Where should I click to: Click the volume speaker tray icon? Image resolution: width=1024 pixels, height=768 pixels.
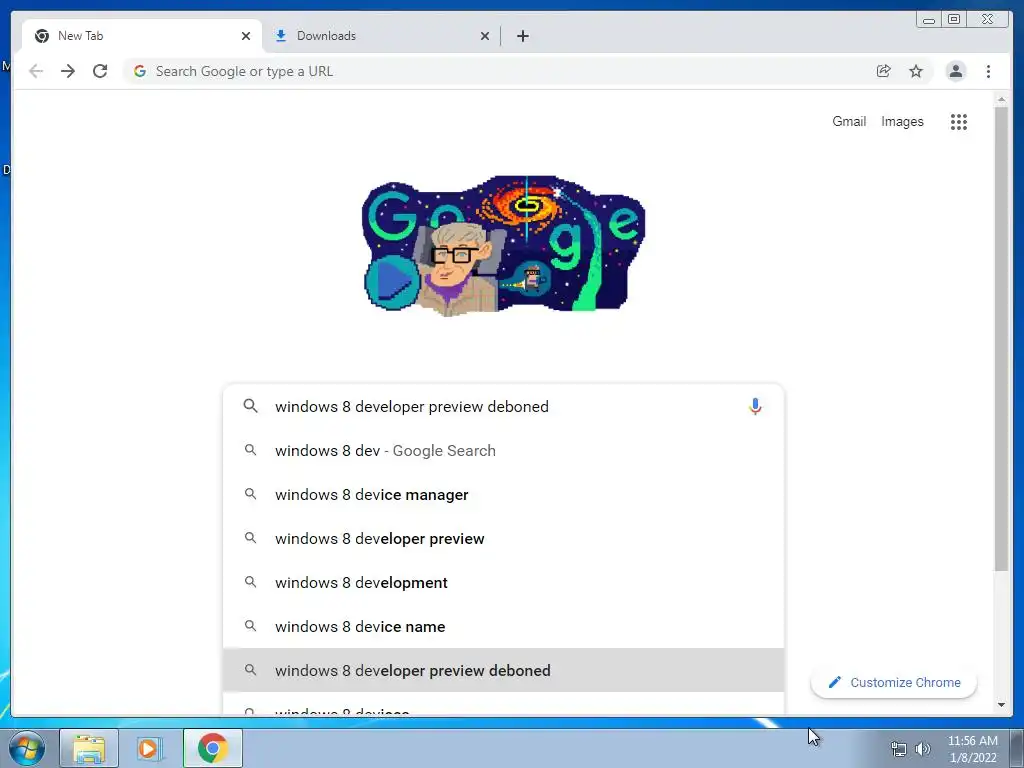(922, 749)
